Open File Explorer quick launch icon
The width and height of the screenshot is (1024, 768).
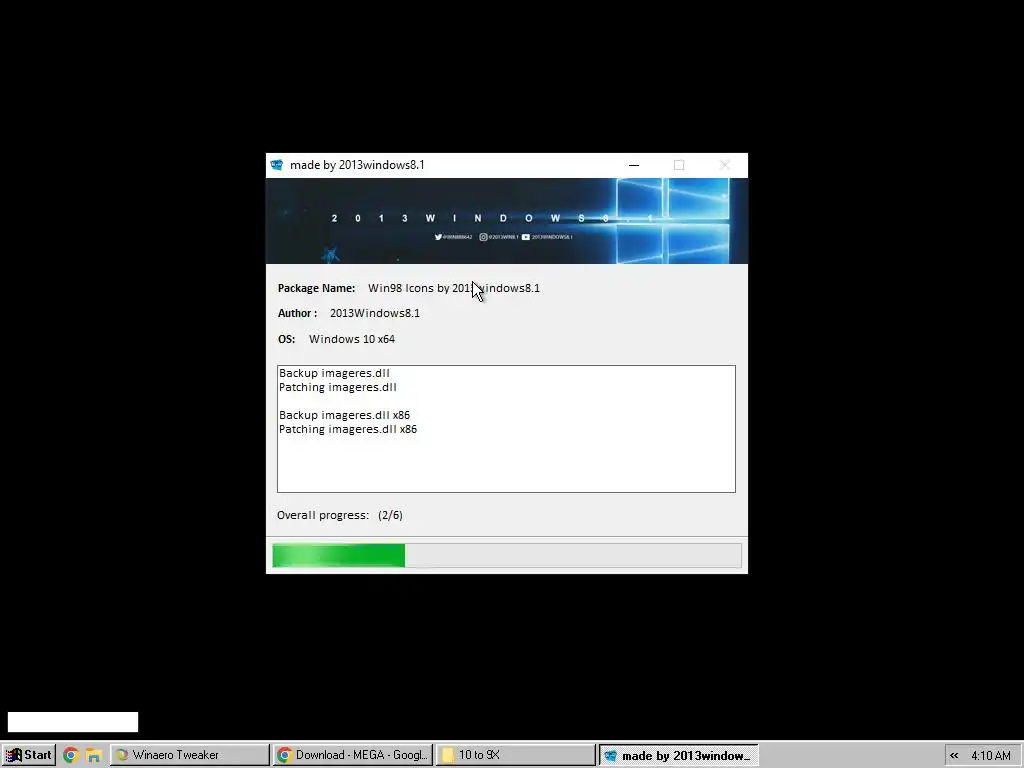point(93,755)
